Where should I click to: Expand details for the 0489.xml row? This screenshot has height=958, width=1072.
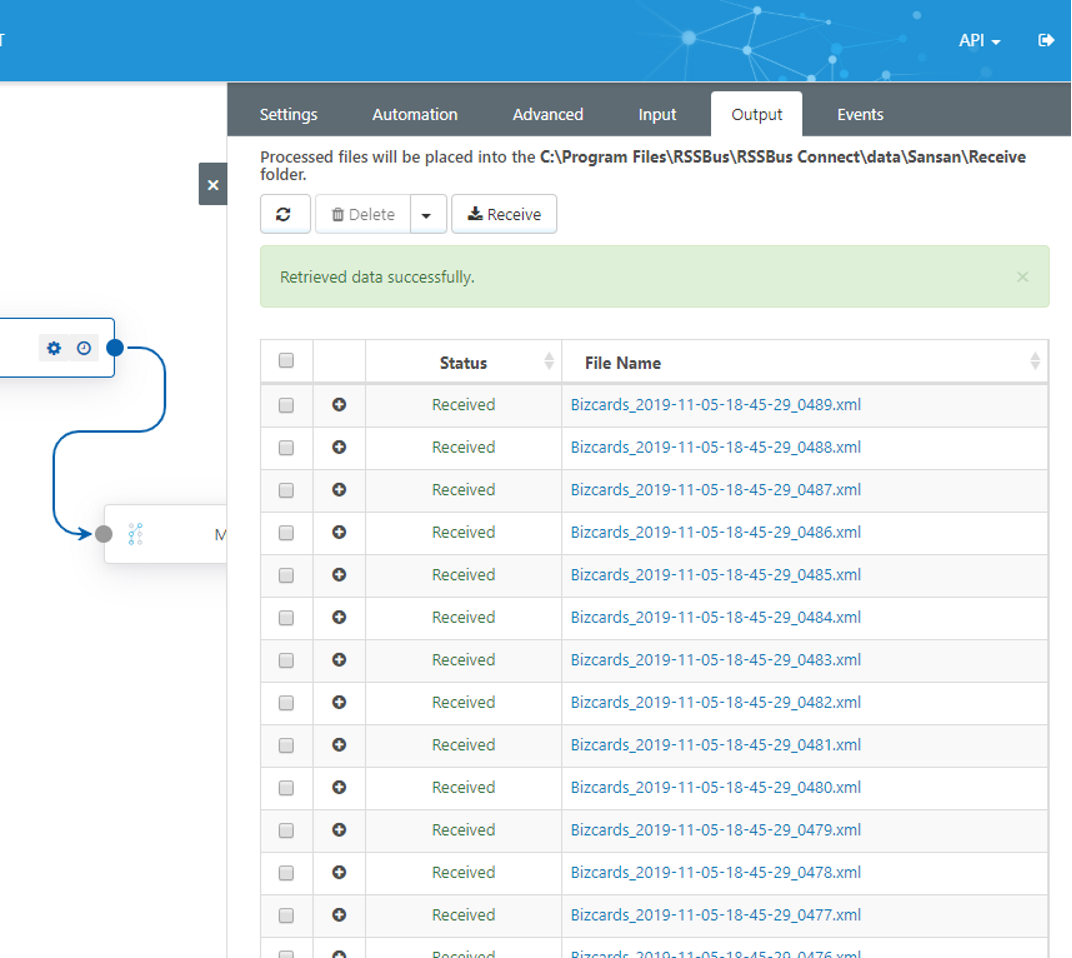[339, 405]
